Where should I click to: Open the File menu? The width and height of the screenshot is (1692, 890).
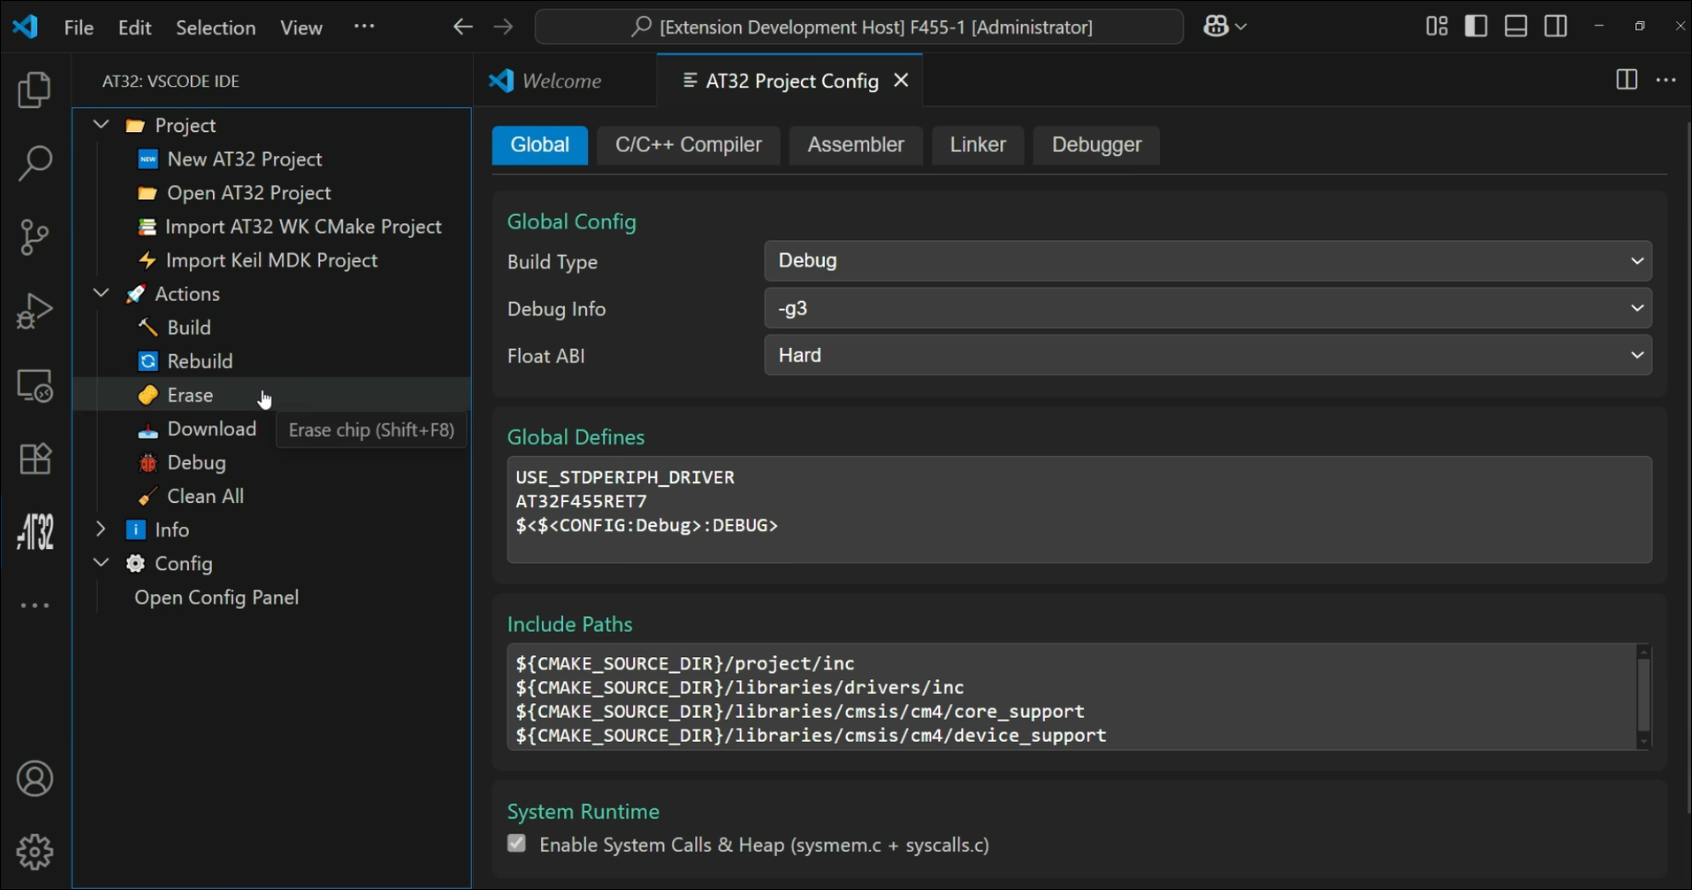click(79, 27)
